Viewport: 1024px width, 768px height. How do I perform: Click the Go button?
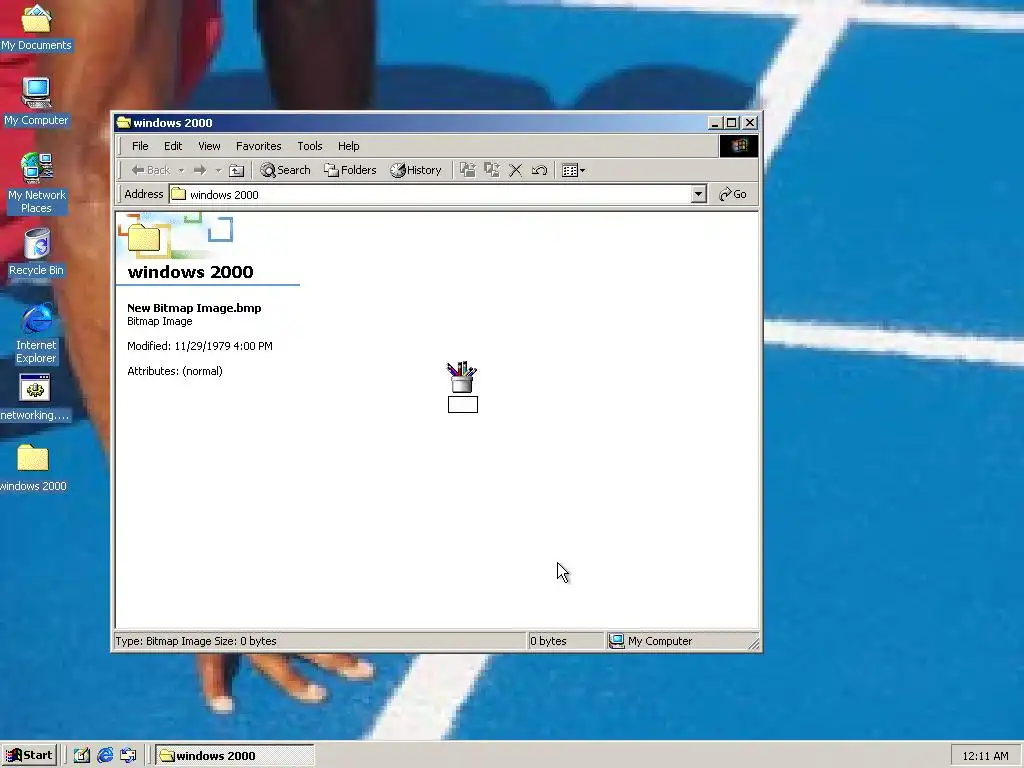tap(733, 194)
